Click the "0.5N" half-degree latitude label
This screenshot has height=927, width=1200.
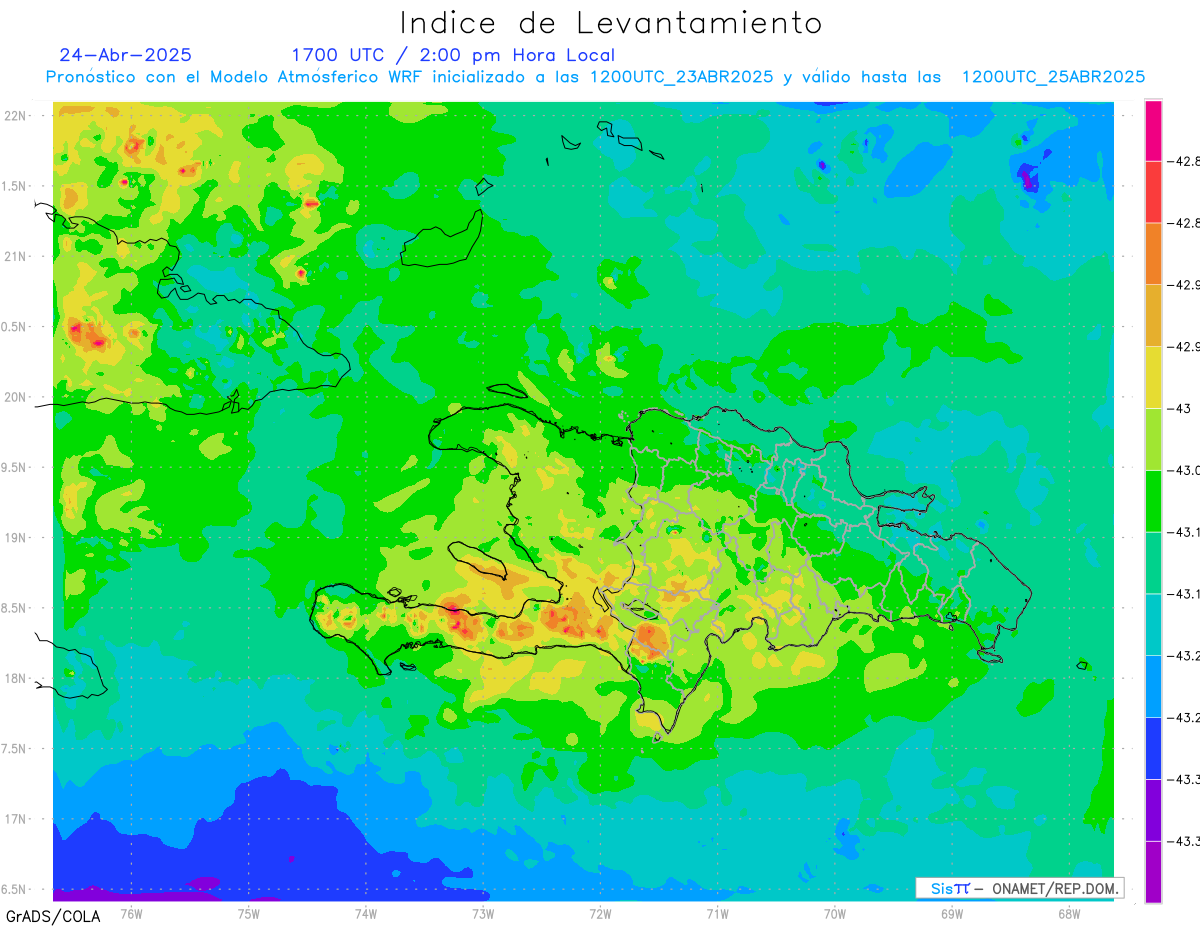pyautogui.click(x=15, y=327)
